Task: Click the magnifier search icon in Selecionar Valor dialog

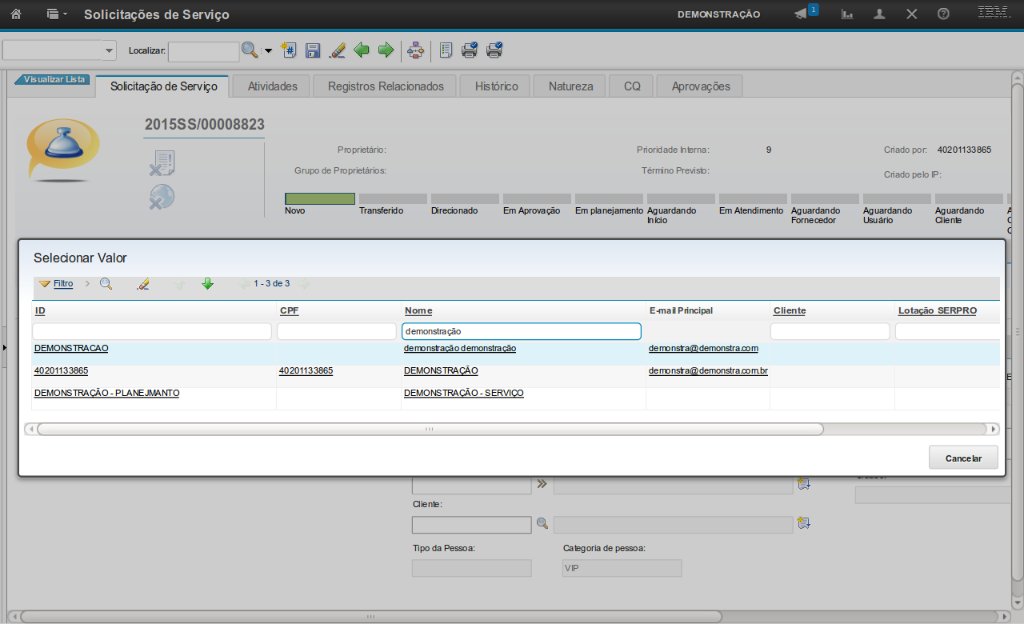Action: click(x=106, y=284)
